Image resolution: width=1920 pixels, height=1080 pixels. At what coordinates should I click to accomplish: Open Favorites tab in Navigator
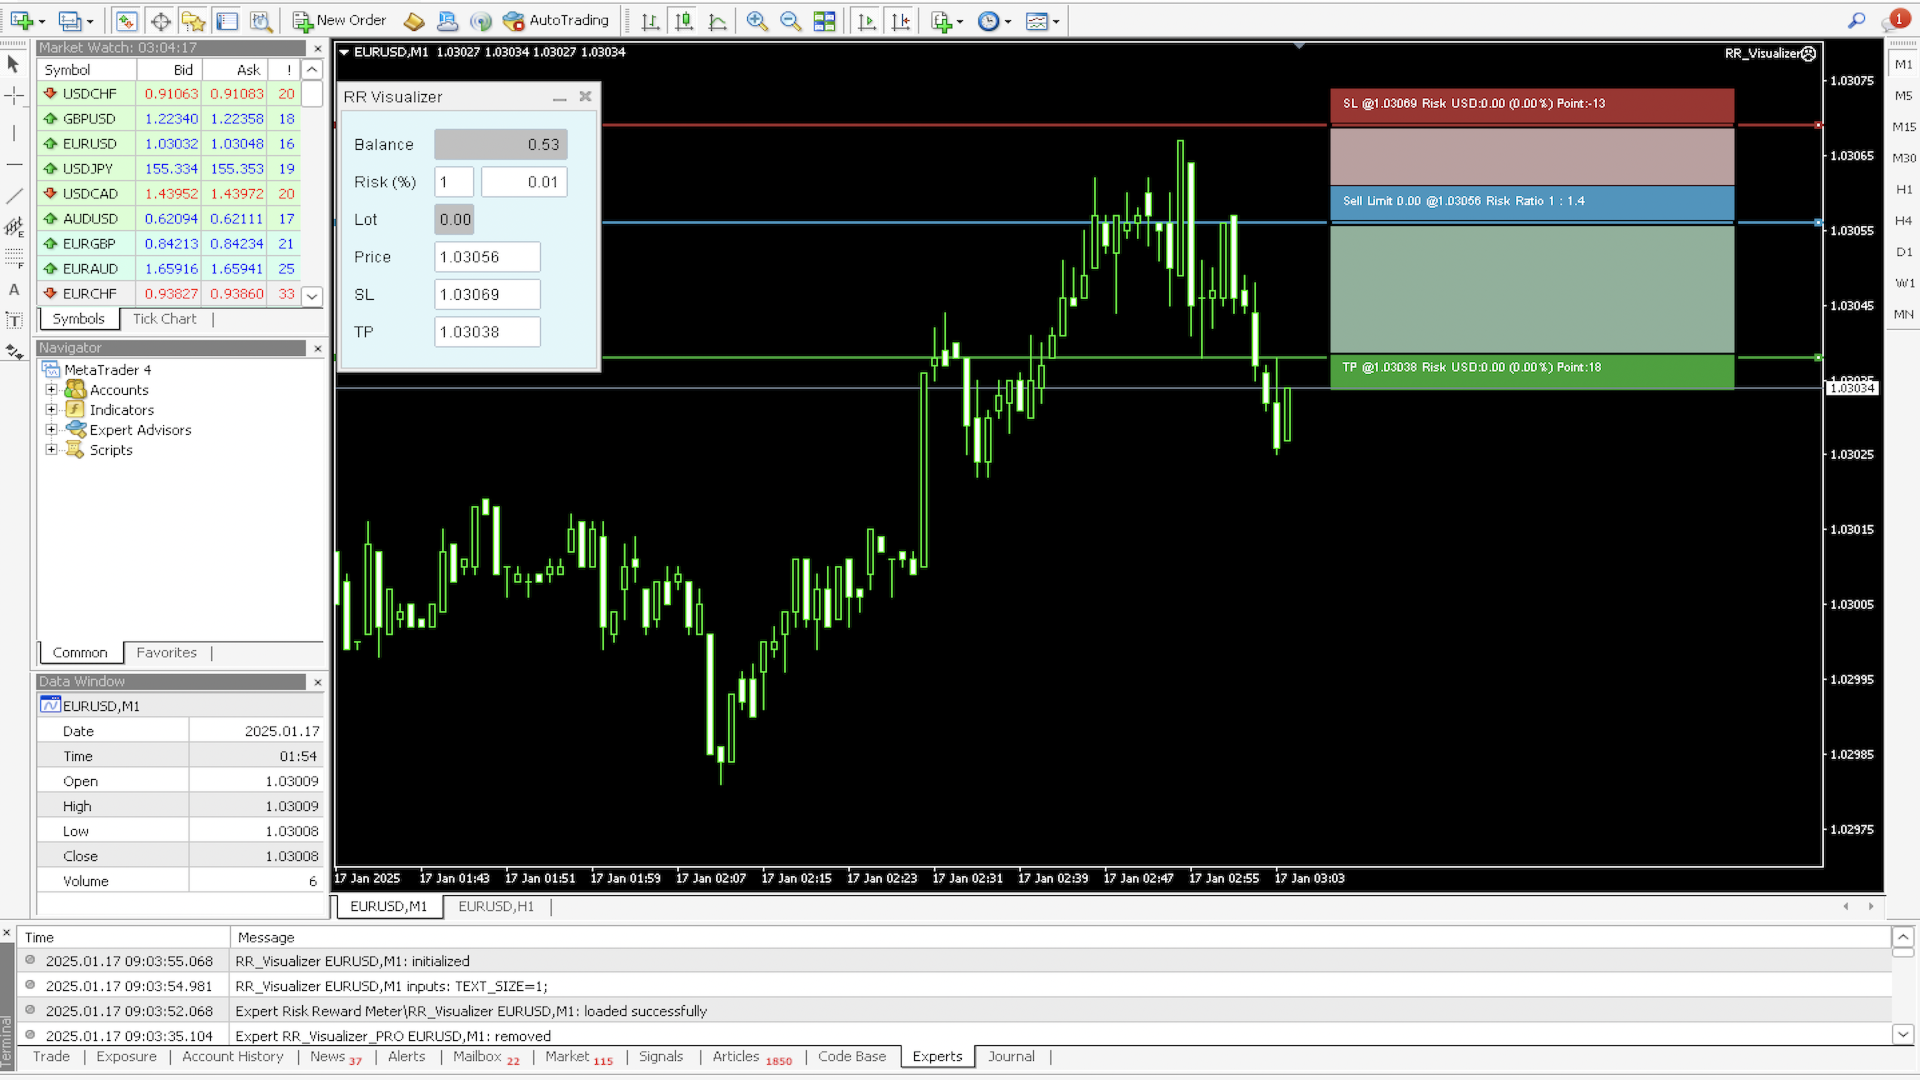pos(166,653)
